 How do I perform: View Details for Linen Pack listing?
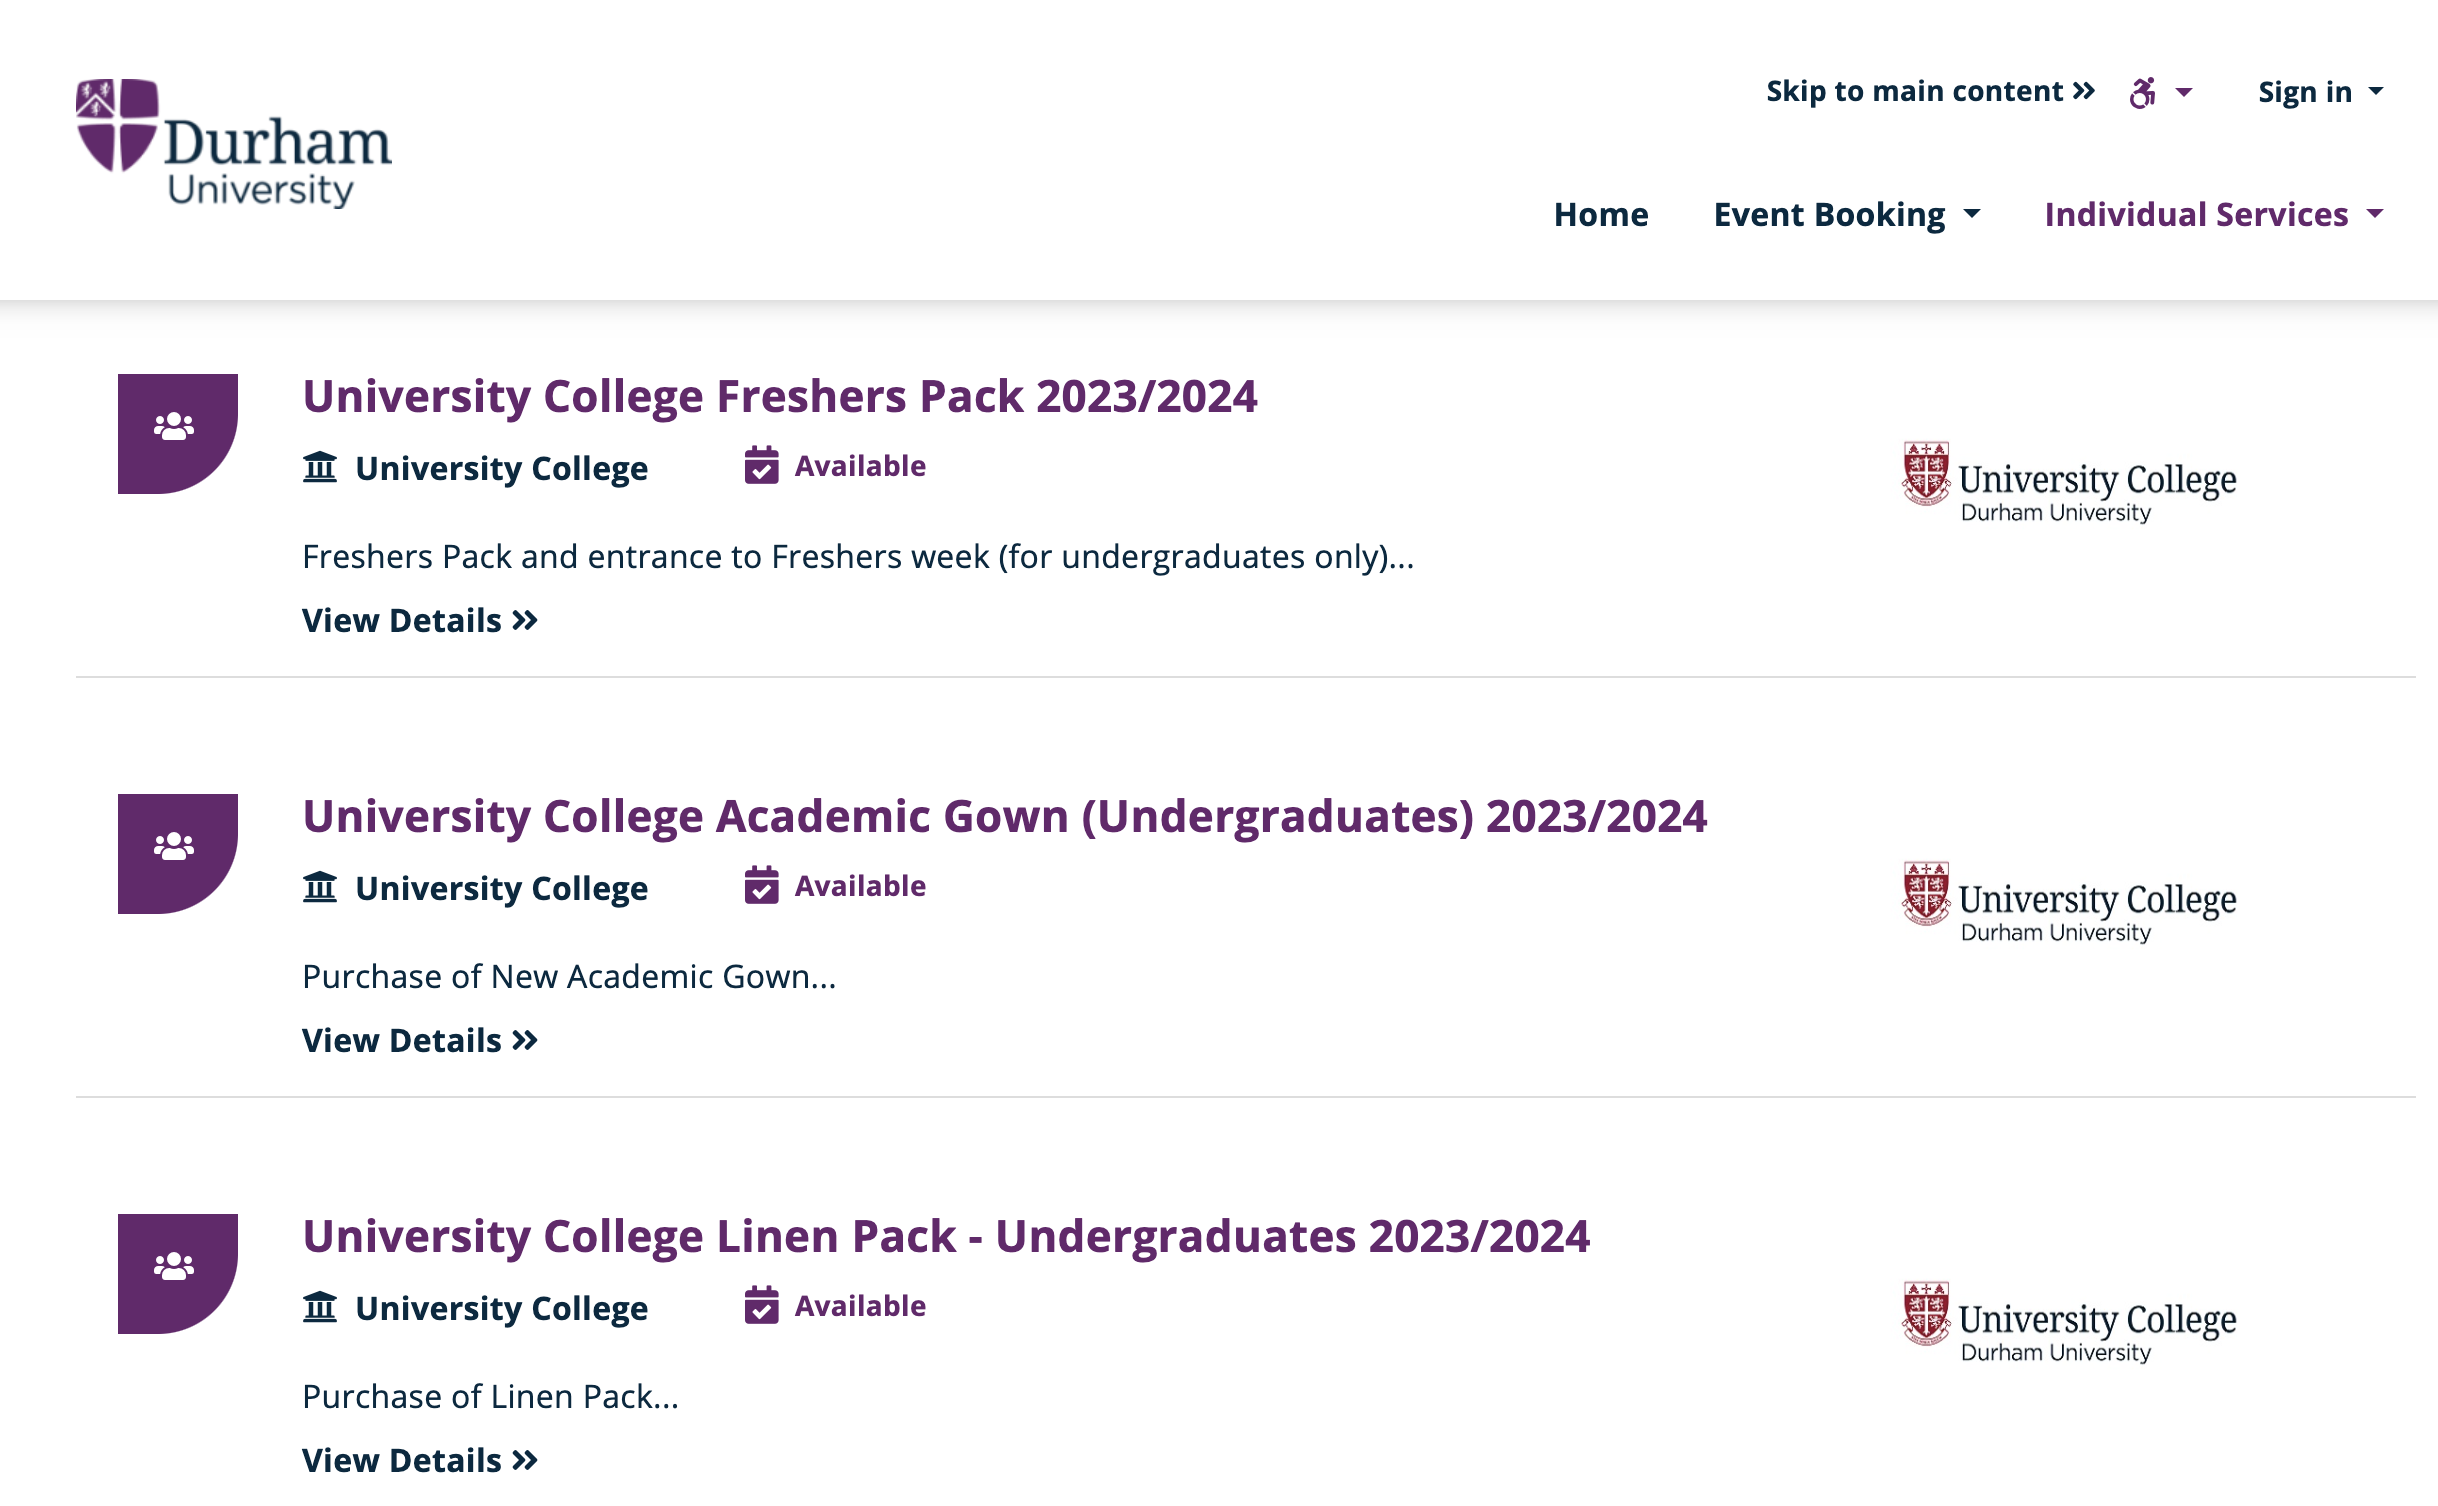click(420, 1460)
